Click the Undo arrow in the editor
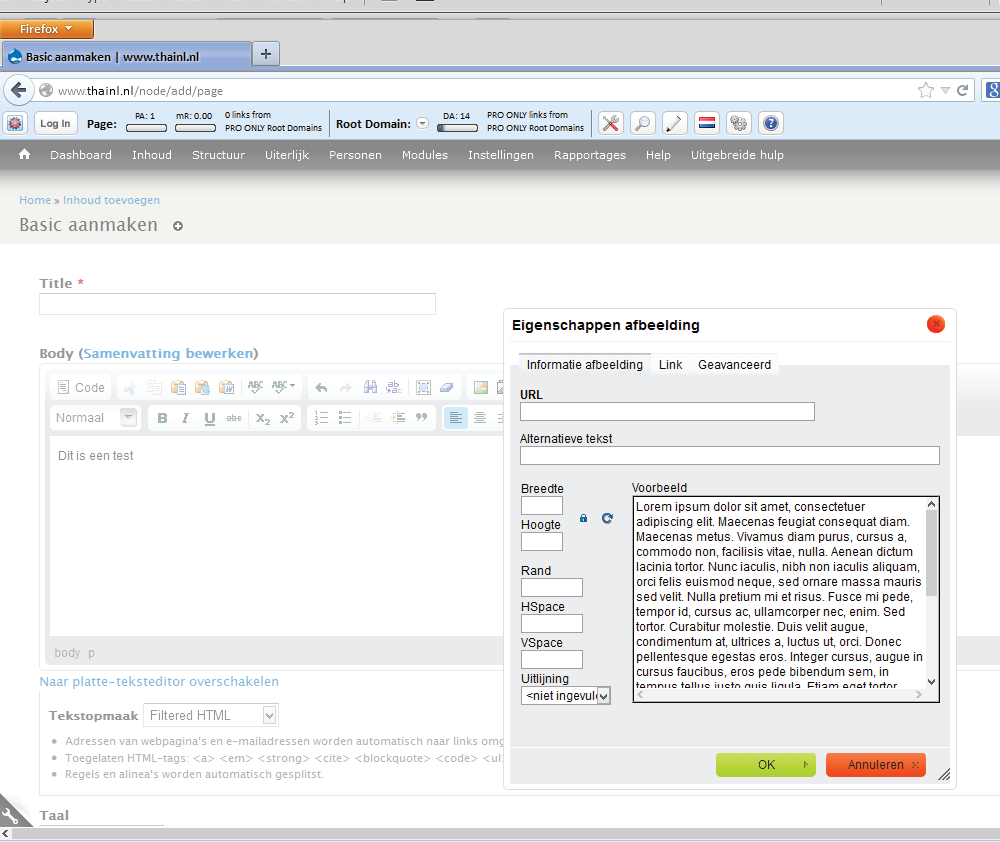1000x842 pixels. click(321, 387)
